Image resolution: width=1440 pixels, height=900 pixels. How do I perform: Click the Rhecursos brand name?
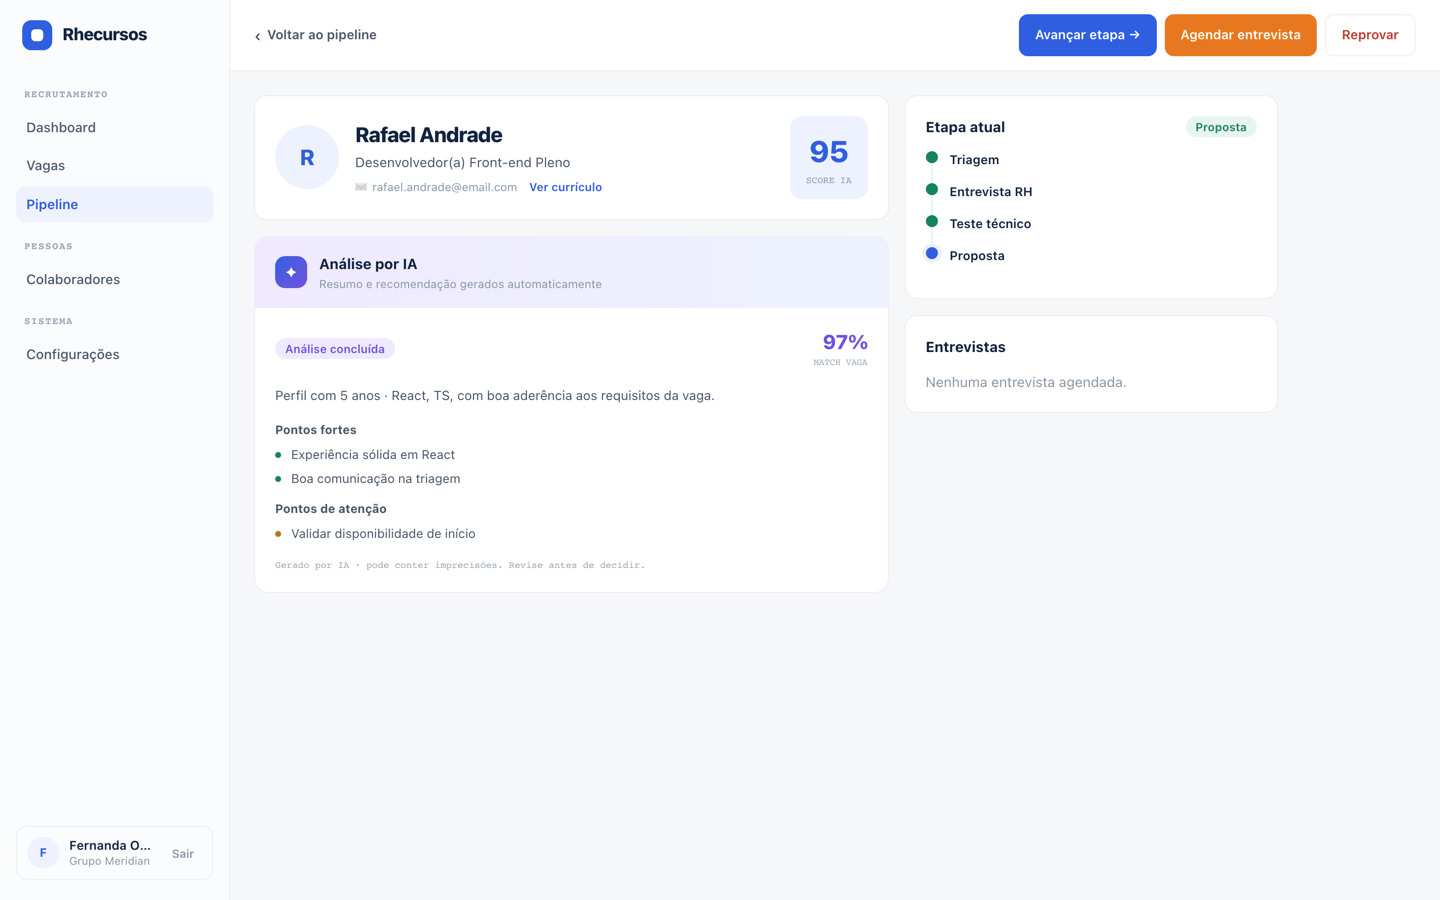click(105, 35)
